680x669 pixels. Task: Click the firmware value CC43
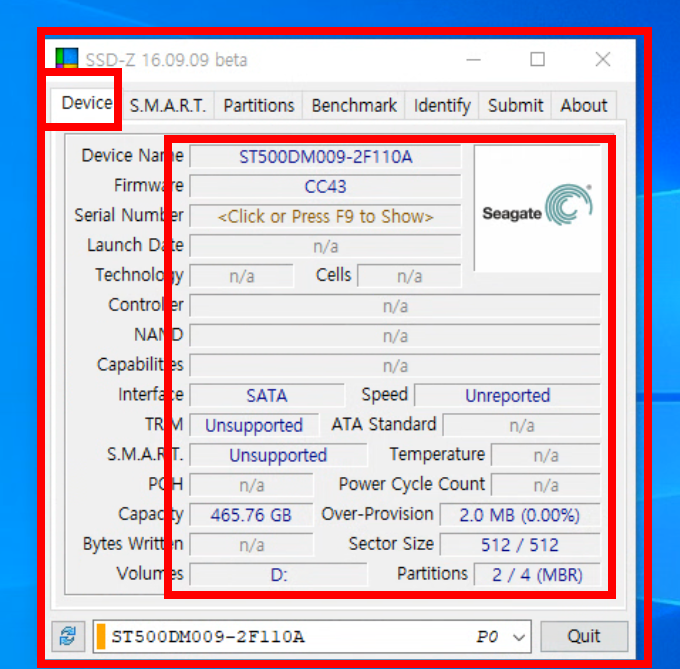click(x=325, y=186)
